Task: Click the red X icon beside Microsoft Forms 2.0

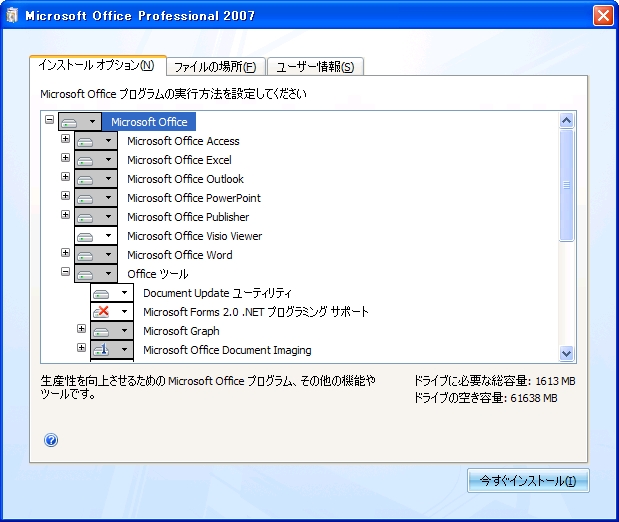Action: coord(102,312)
